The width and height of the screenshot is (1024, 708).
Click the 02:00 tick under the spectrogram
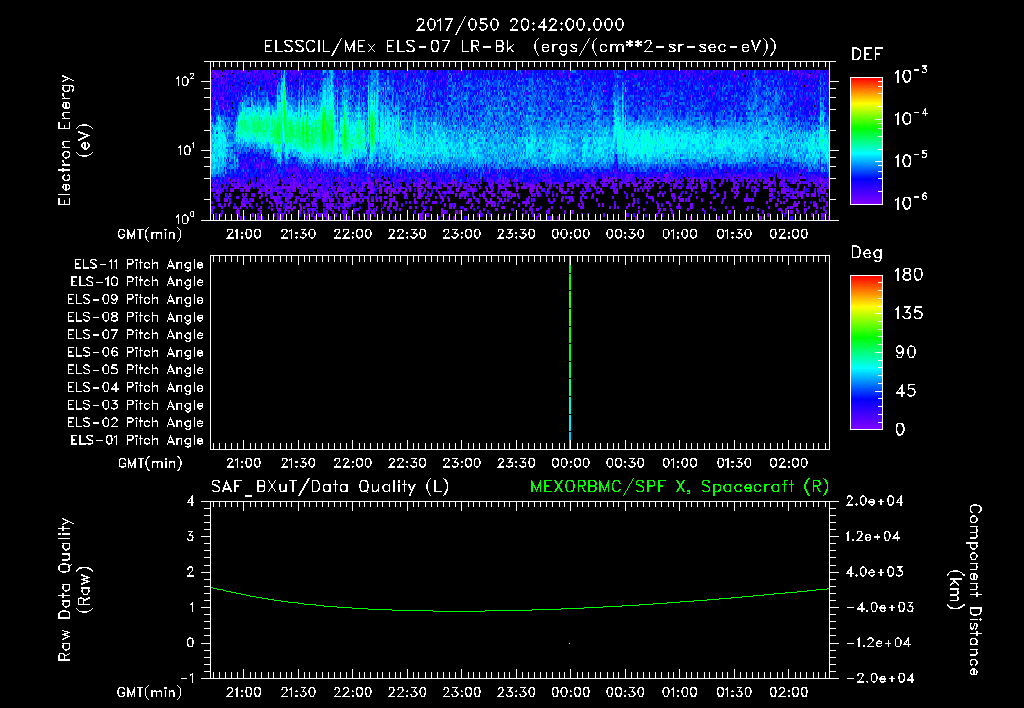point(788,234)
